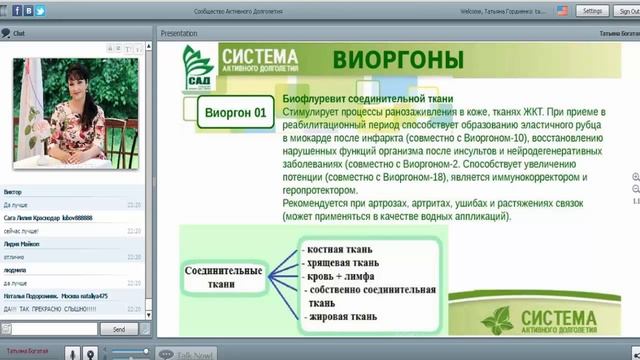Adjust the upper volume slider
Viewport: 640px width, 360px height.
pyautogui.click(x=130, y=351)
